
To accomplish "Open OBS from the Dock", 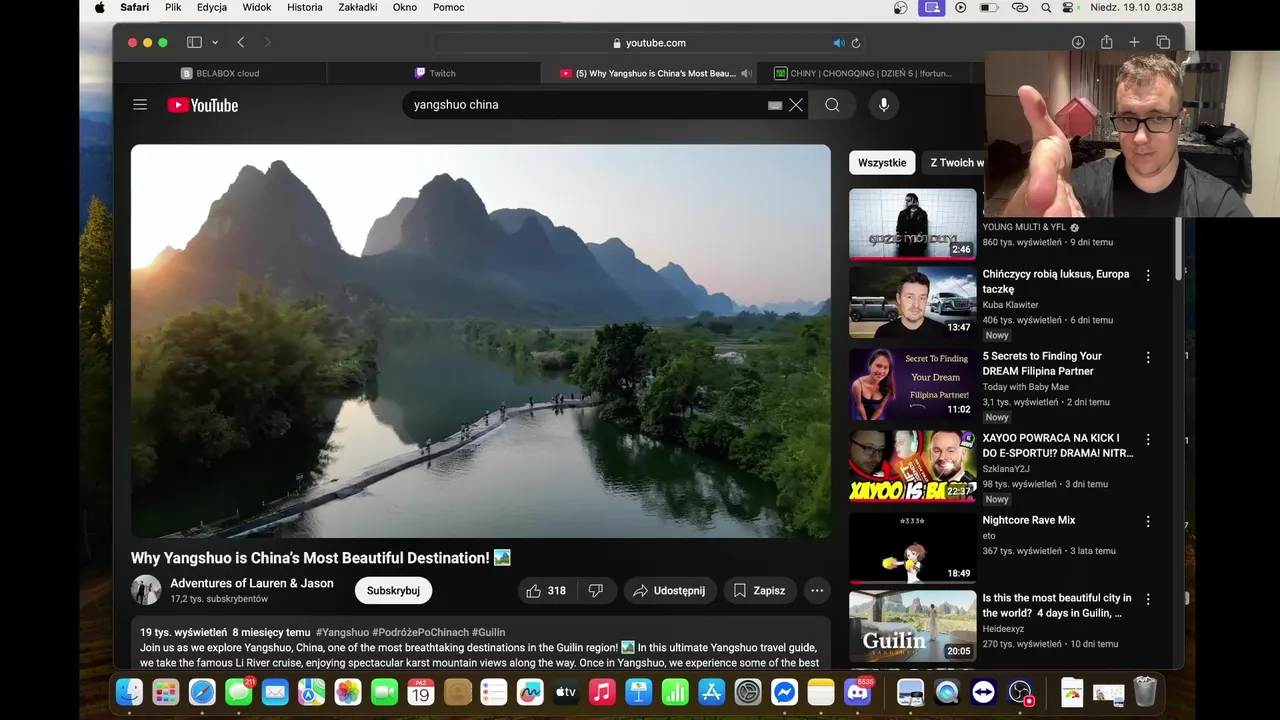I will click(x=1020, y=691).
